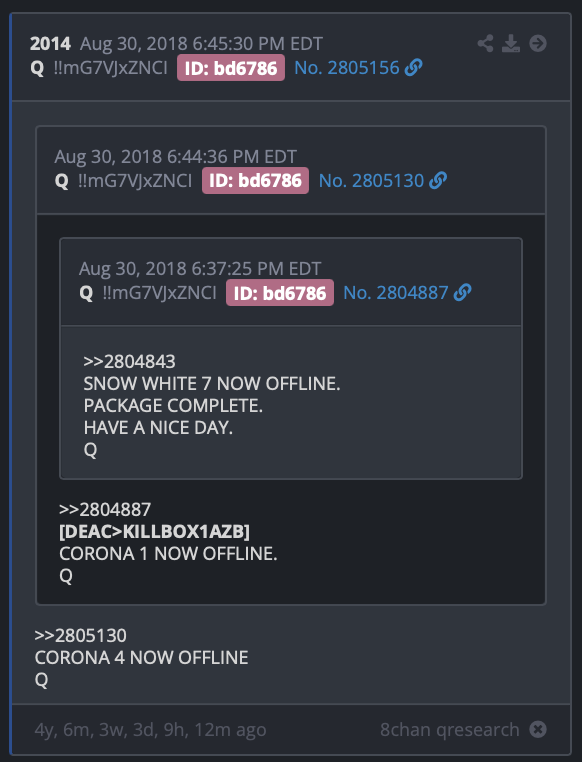The width and height of the screenshot is (582, 762).
Task: Click the share icon on post 2014
Action: click(x=485, y=43)
